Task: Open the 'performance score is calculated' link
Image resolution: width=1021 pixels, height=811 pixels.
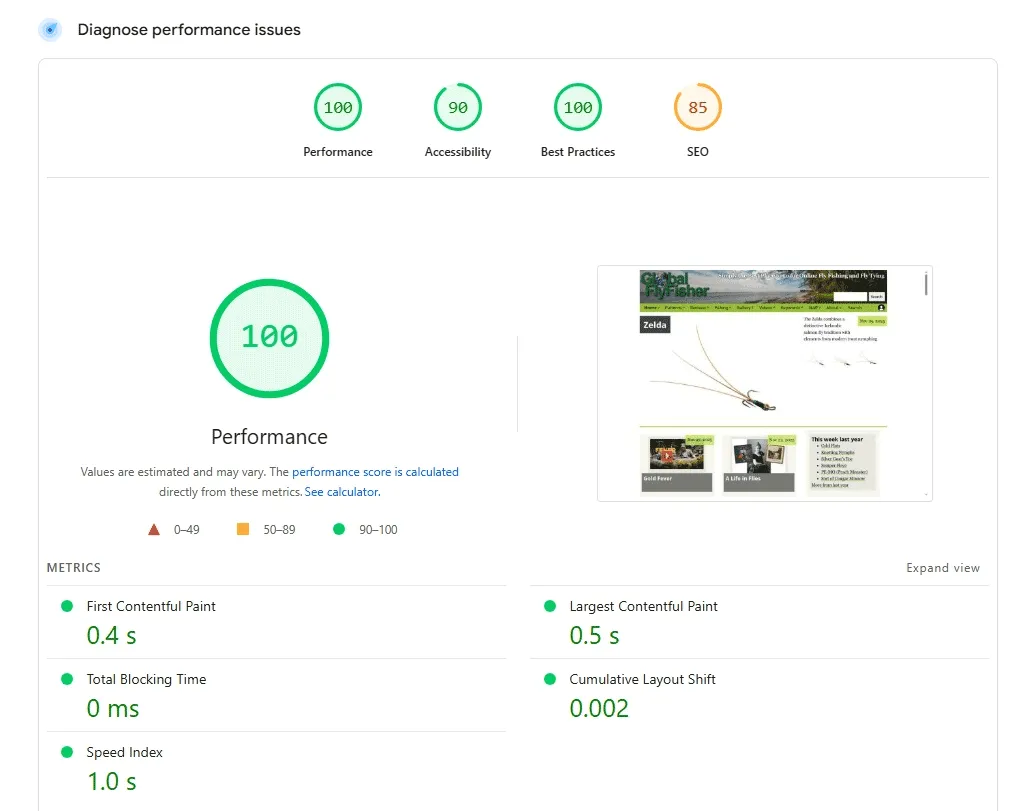Action: coord(375,472)
